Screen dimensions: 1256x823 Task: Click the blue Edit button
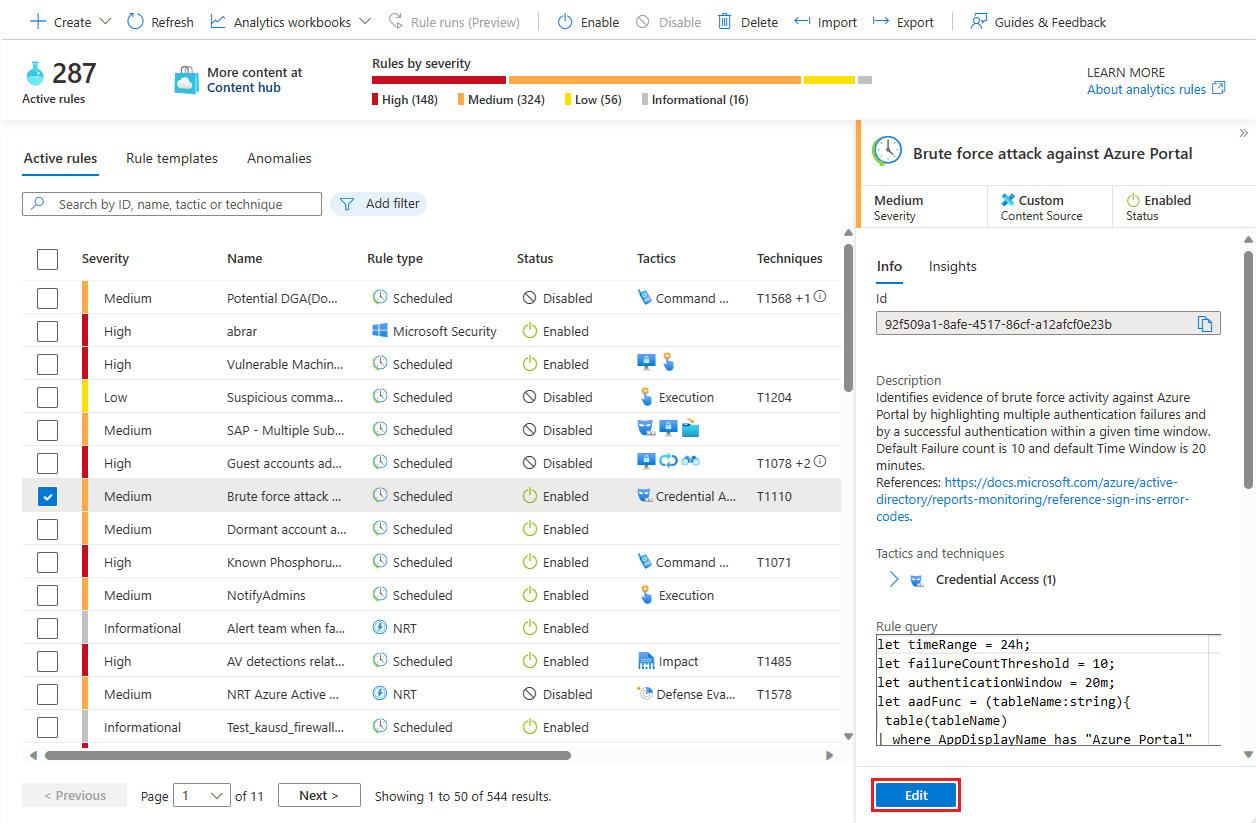tap(916, 796)
